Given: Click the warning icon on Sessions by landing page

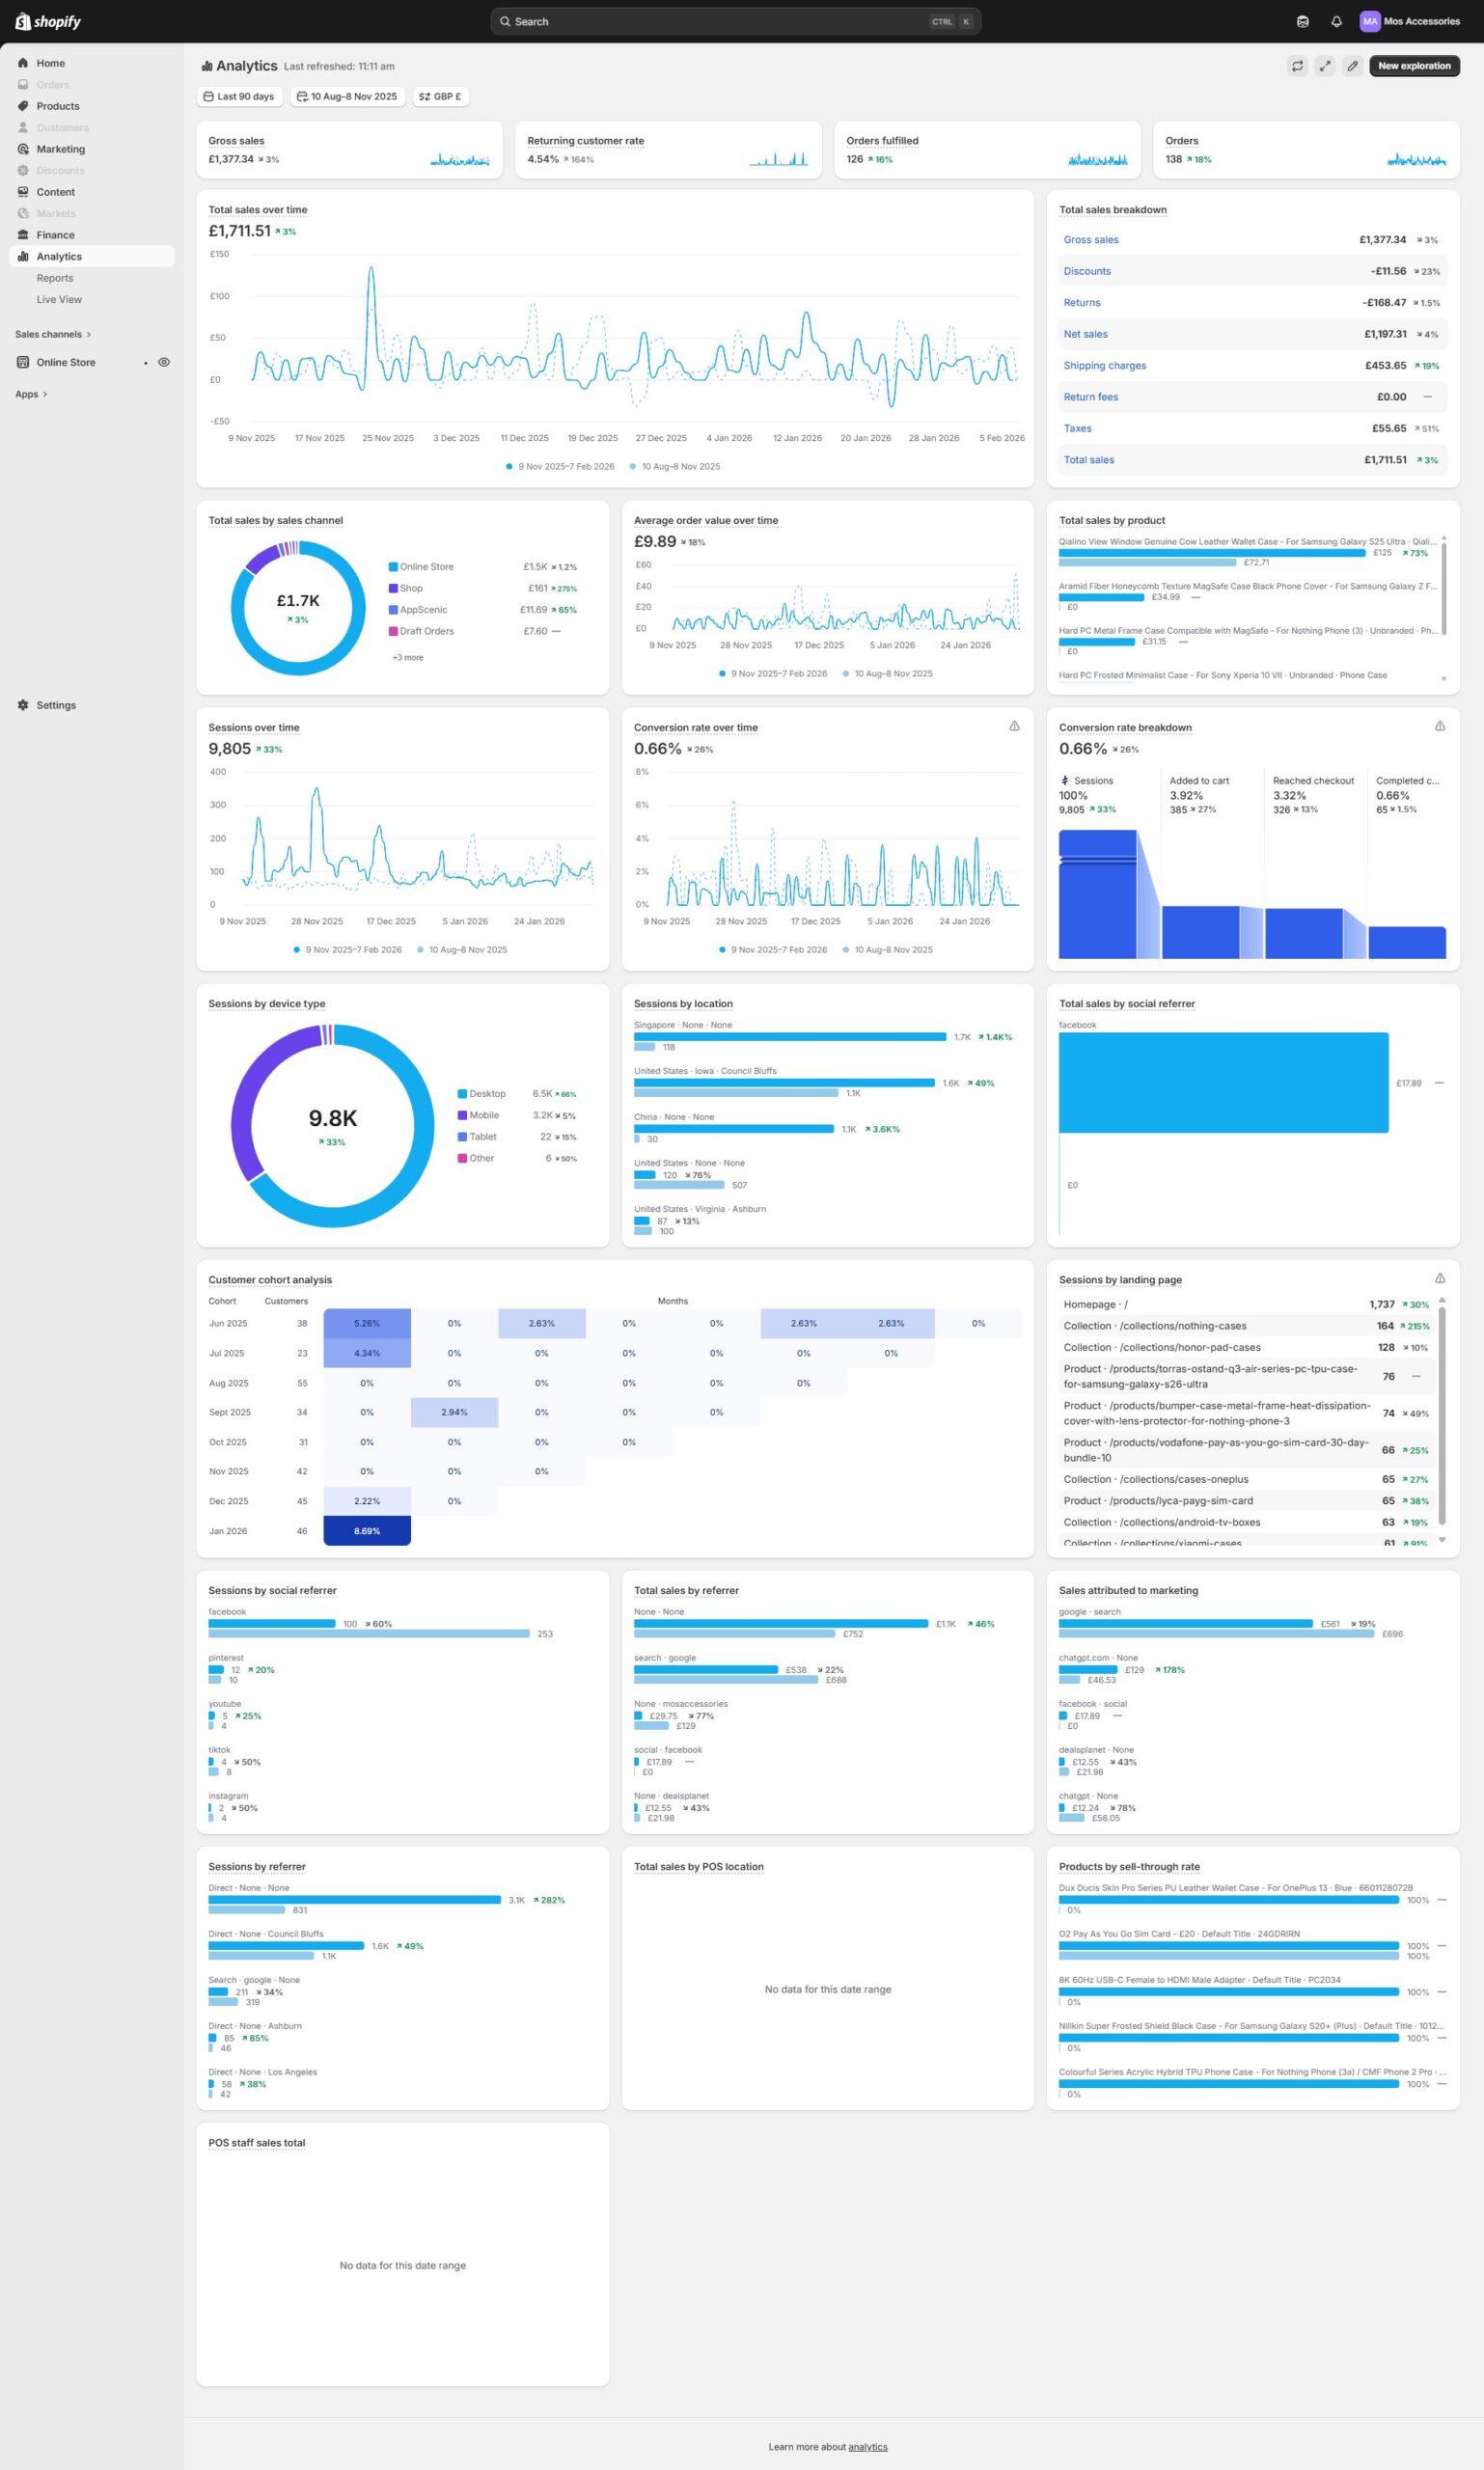Looking at the screenshot, I should (1439, 1278).
